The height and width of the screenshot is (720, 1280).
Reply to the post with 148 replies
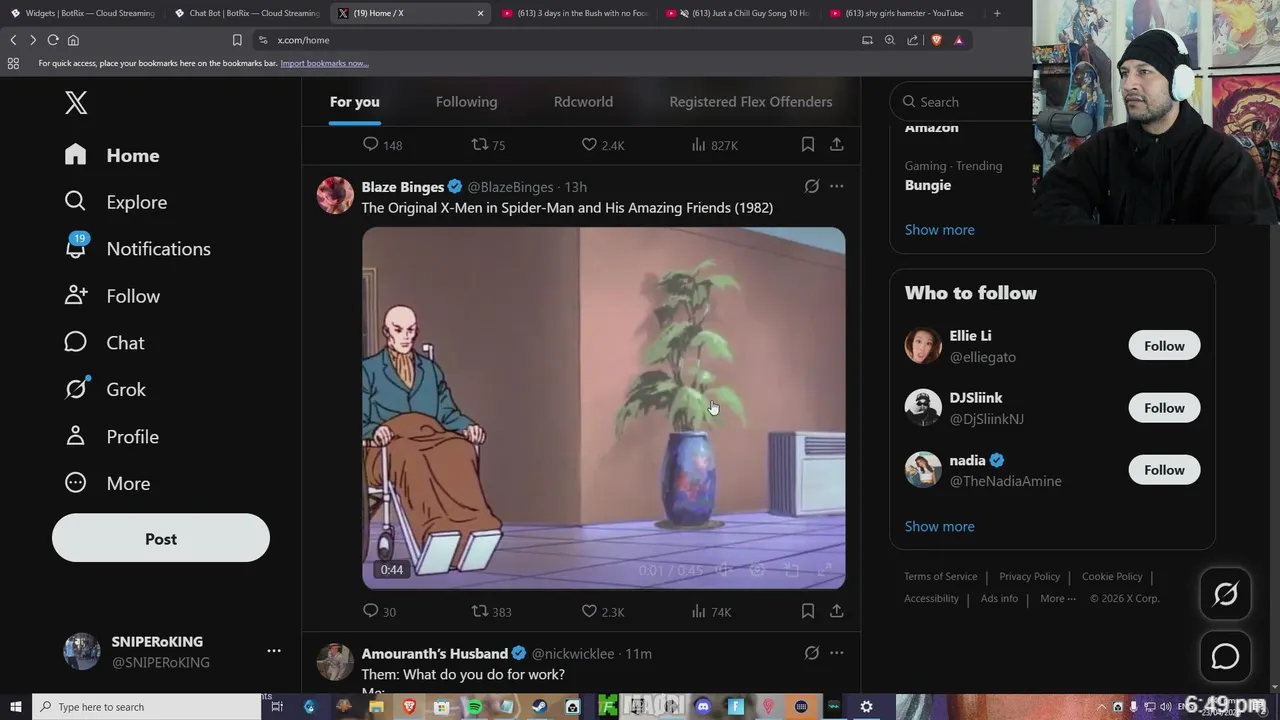(382, 145)
